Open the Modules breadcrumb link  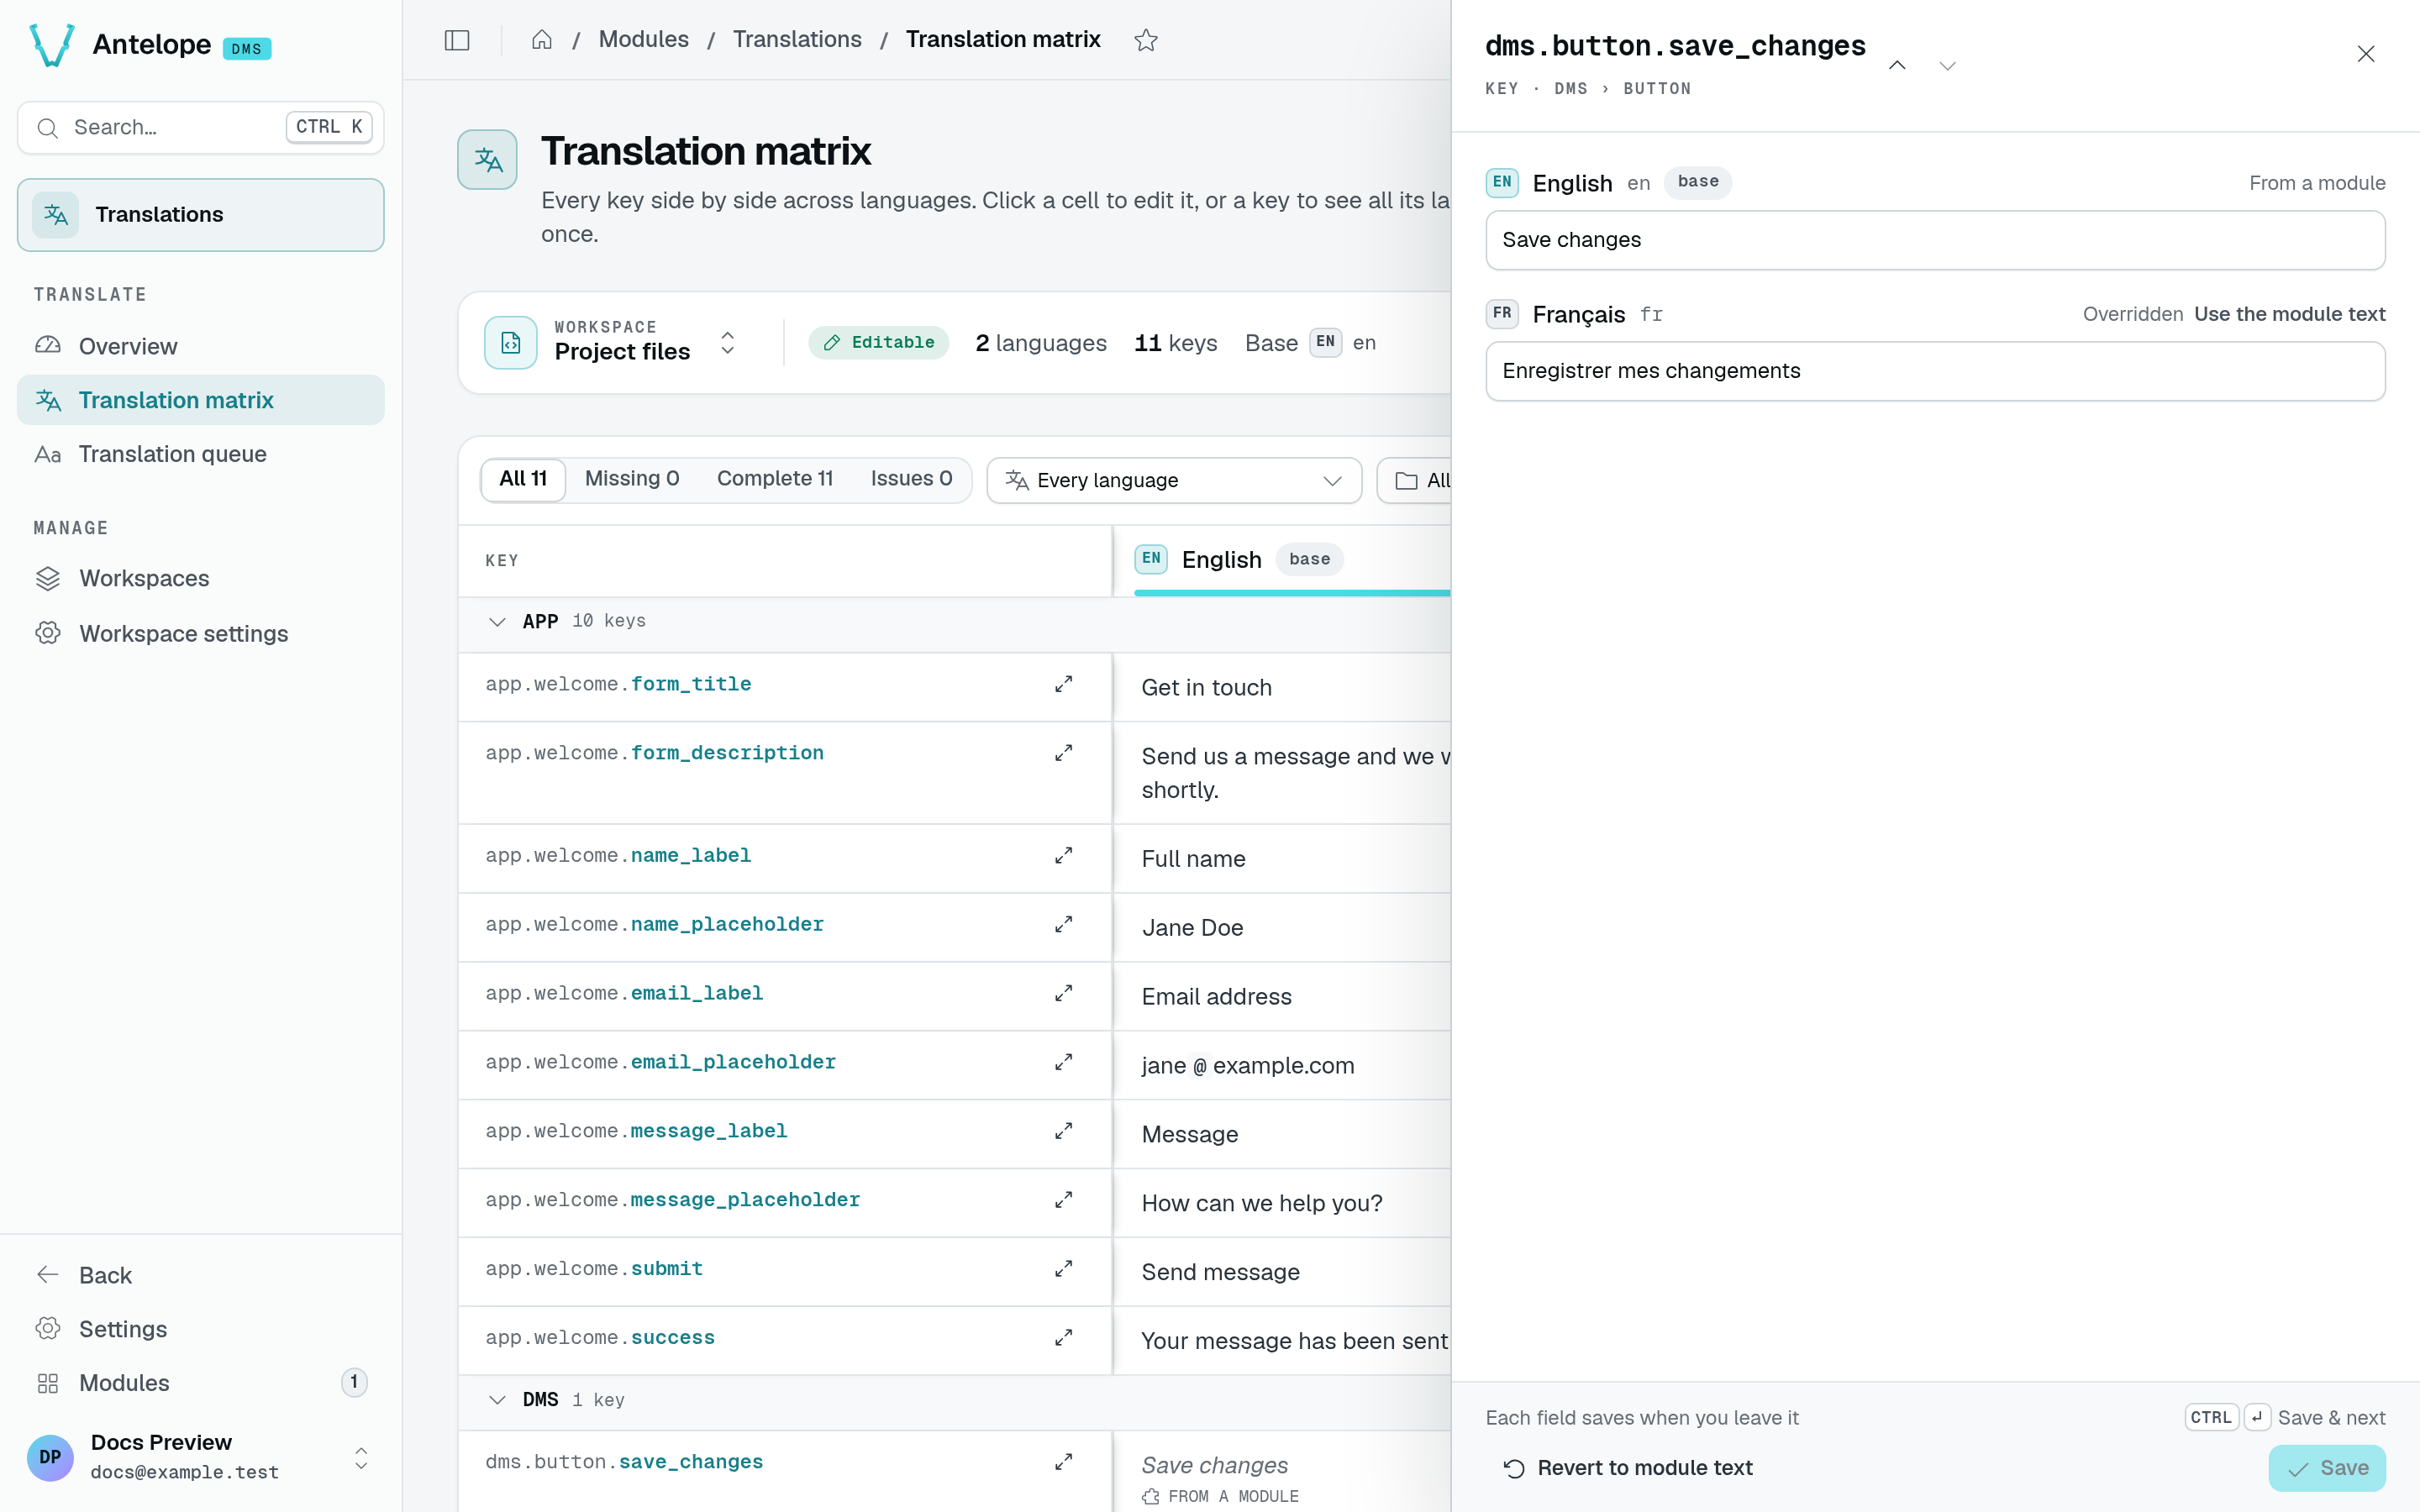tap(643, 40)
